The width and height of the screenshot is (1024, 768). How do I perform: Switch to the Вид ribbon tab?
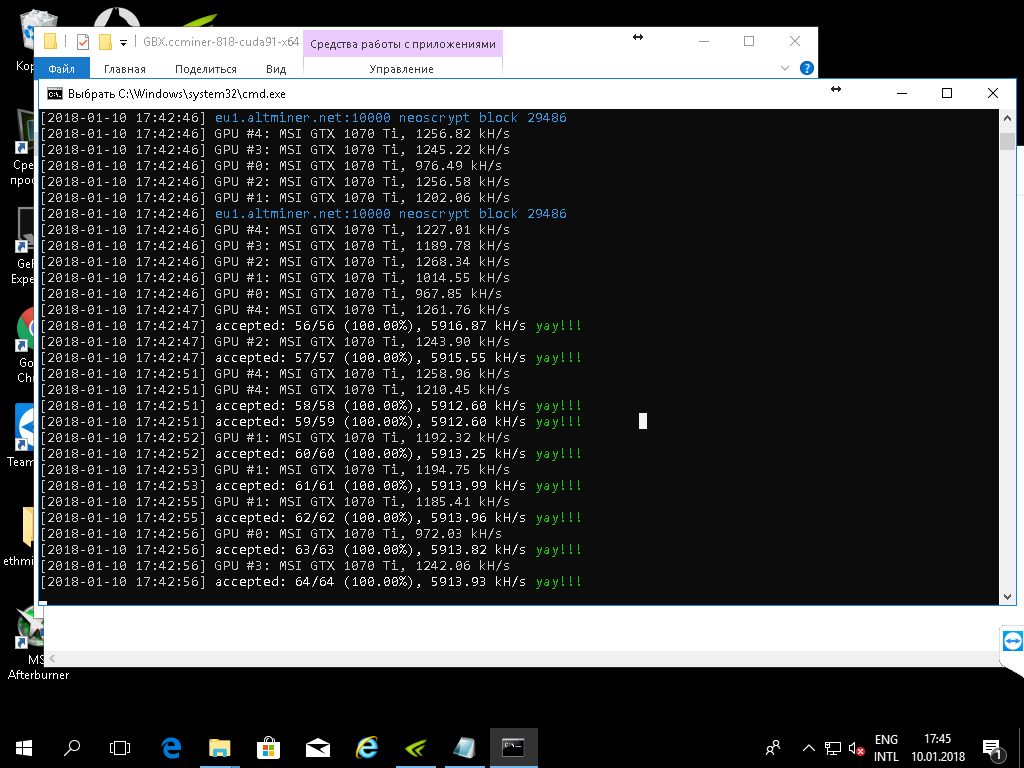tap(276, 69)
